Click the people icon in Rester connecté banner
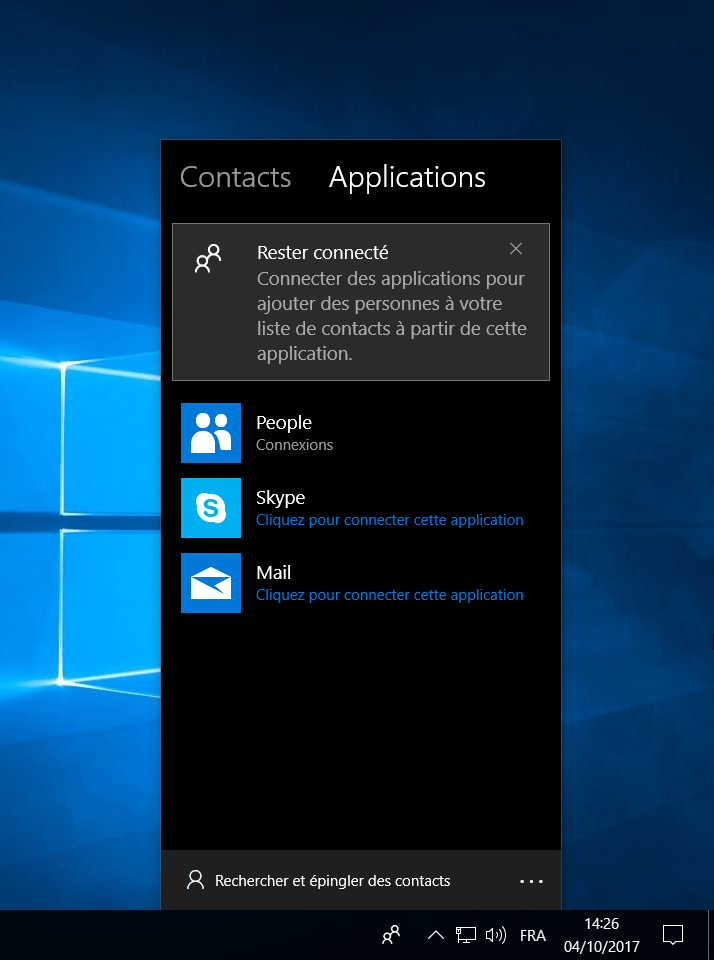The height and width of the screenshot is (960, 714). coord(208,258)
